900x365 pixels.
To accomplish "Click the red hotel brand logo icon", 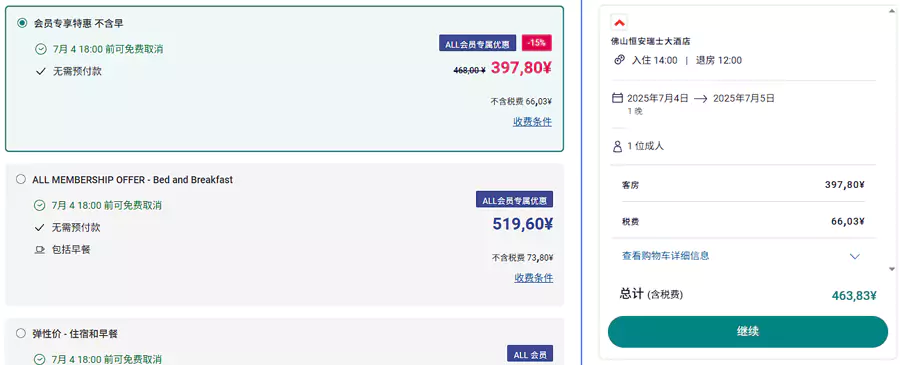I will (619, 23).
